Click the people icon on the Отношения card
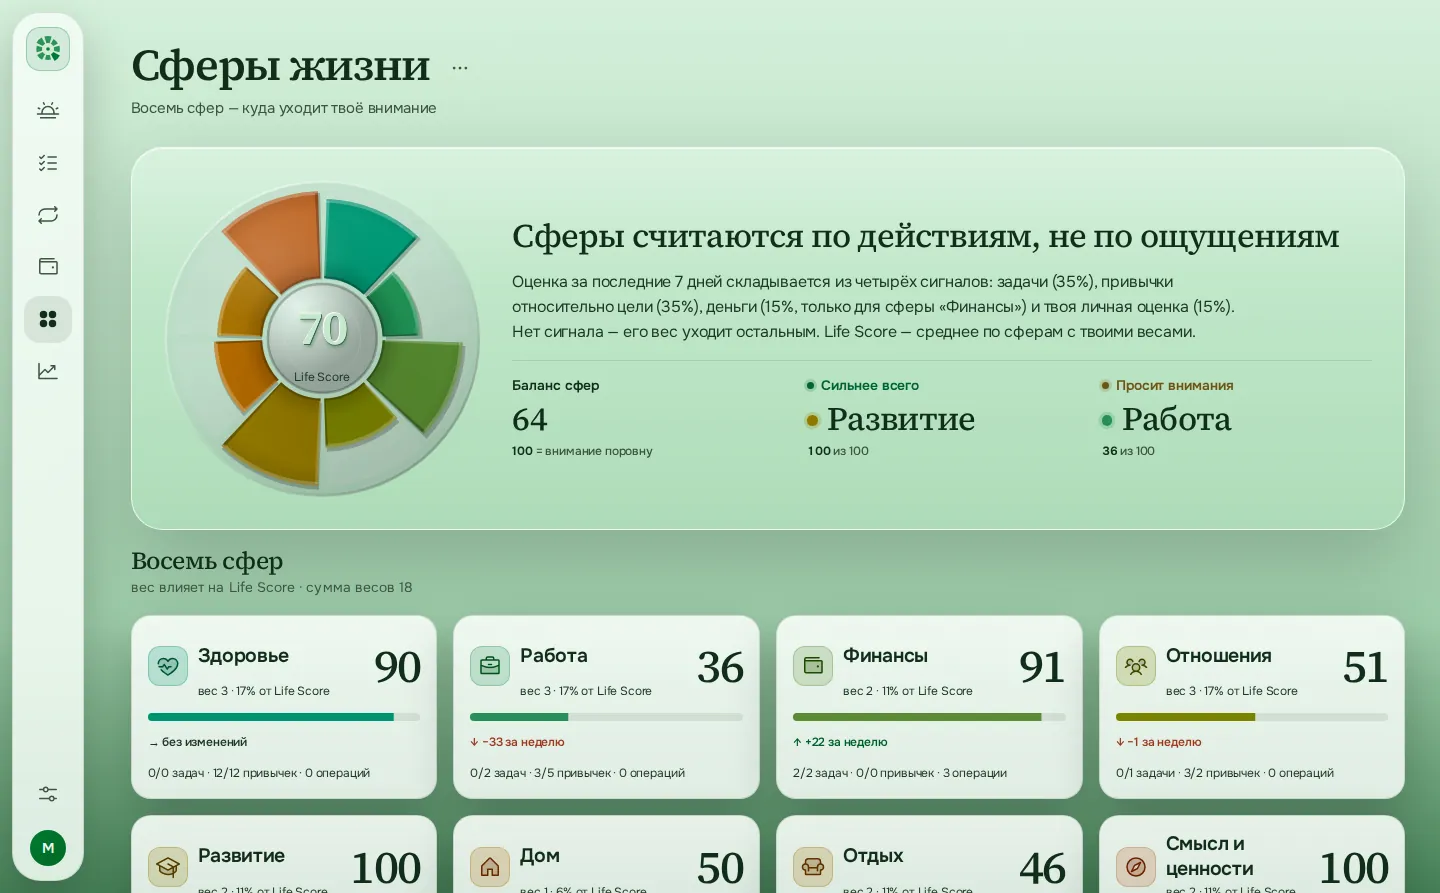This screenshot has width=1440, height=893. tap(1136, 666)
